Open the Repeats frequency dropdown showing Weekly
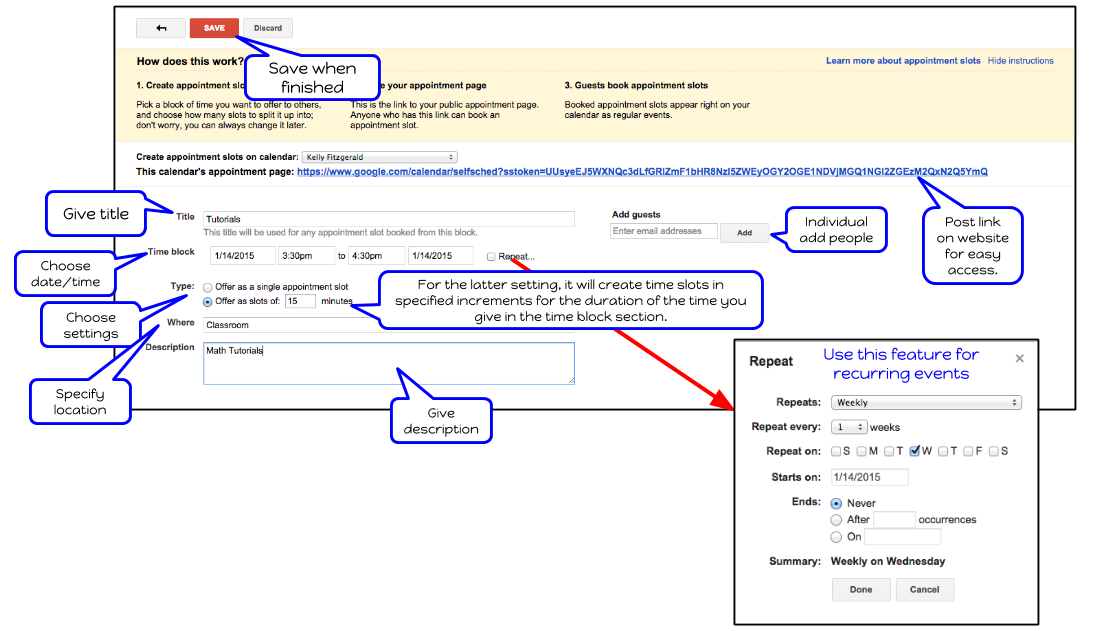This screenshot has width=1093, height=631. 925,402
